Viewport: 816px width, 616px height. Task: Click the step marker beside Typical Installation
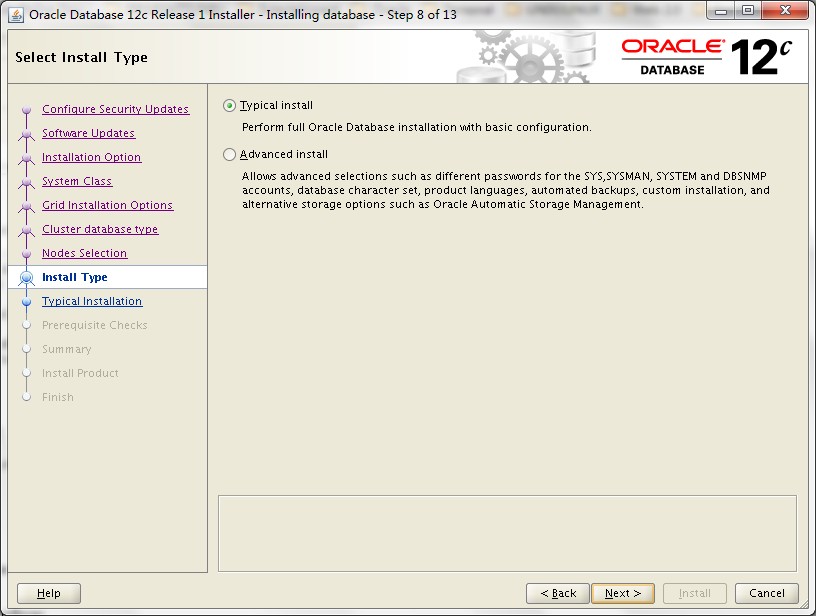[x=27, y=301]
